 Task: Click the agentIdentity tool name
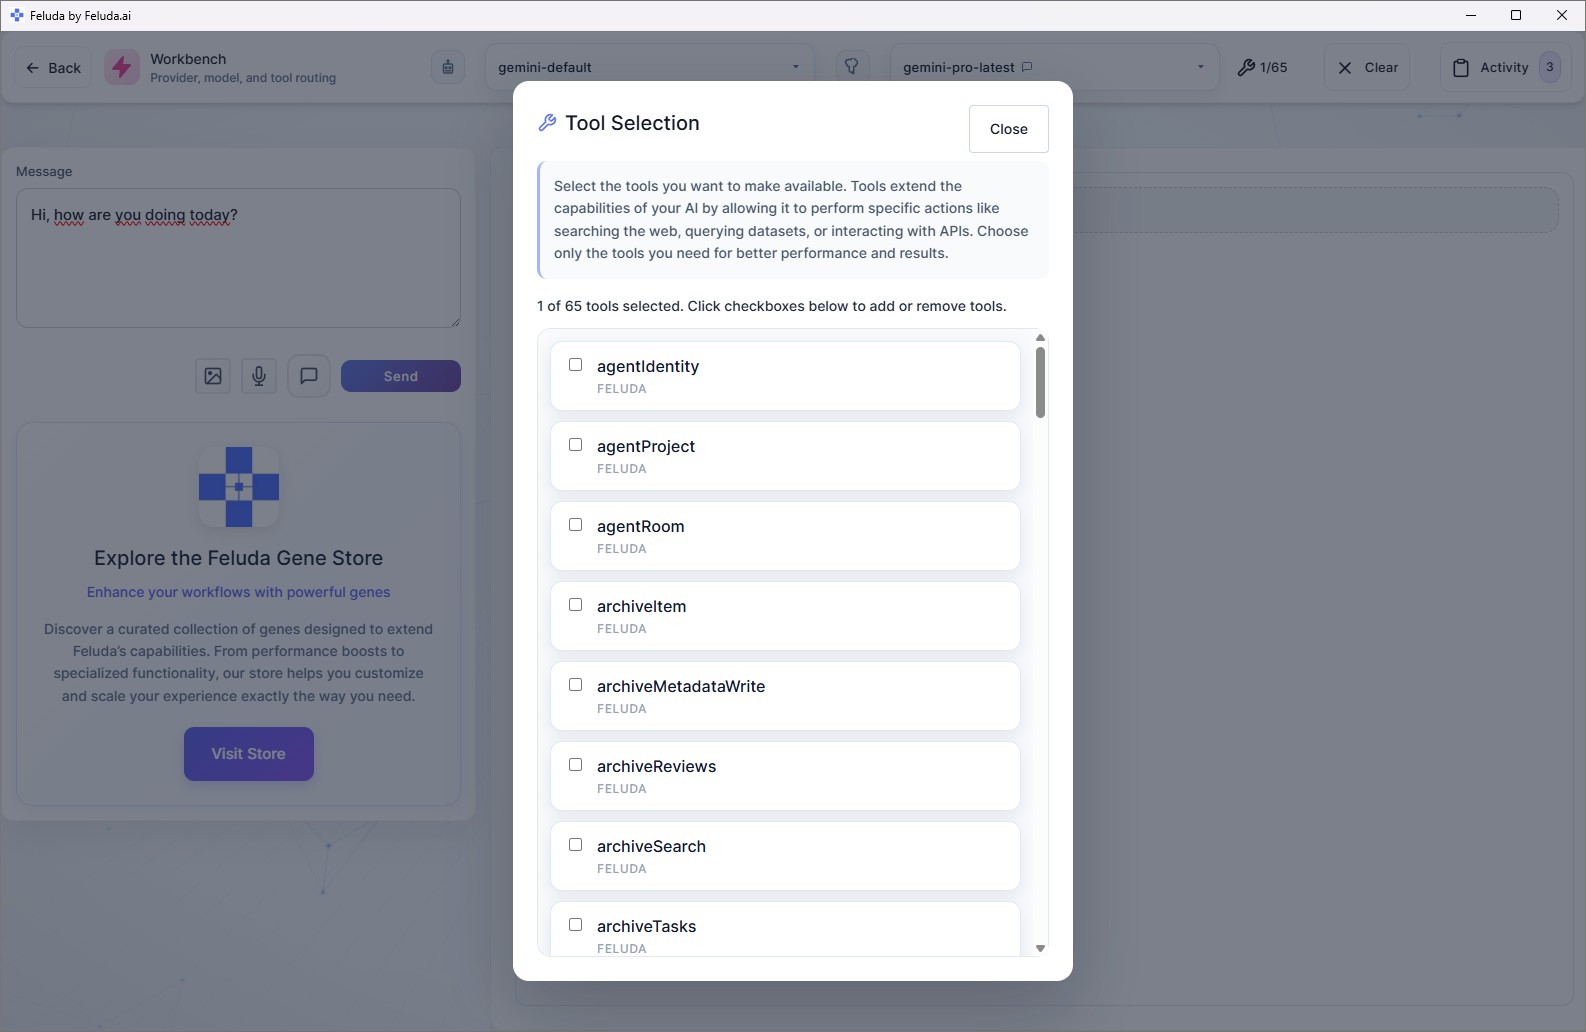click(648, 366)
